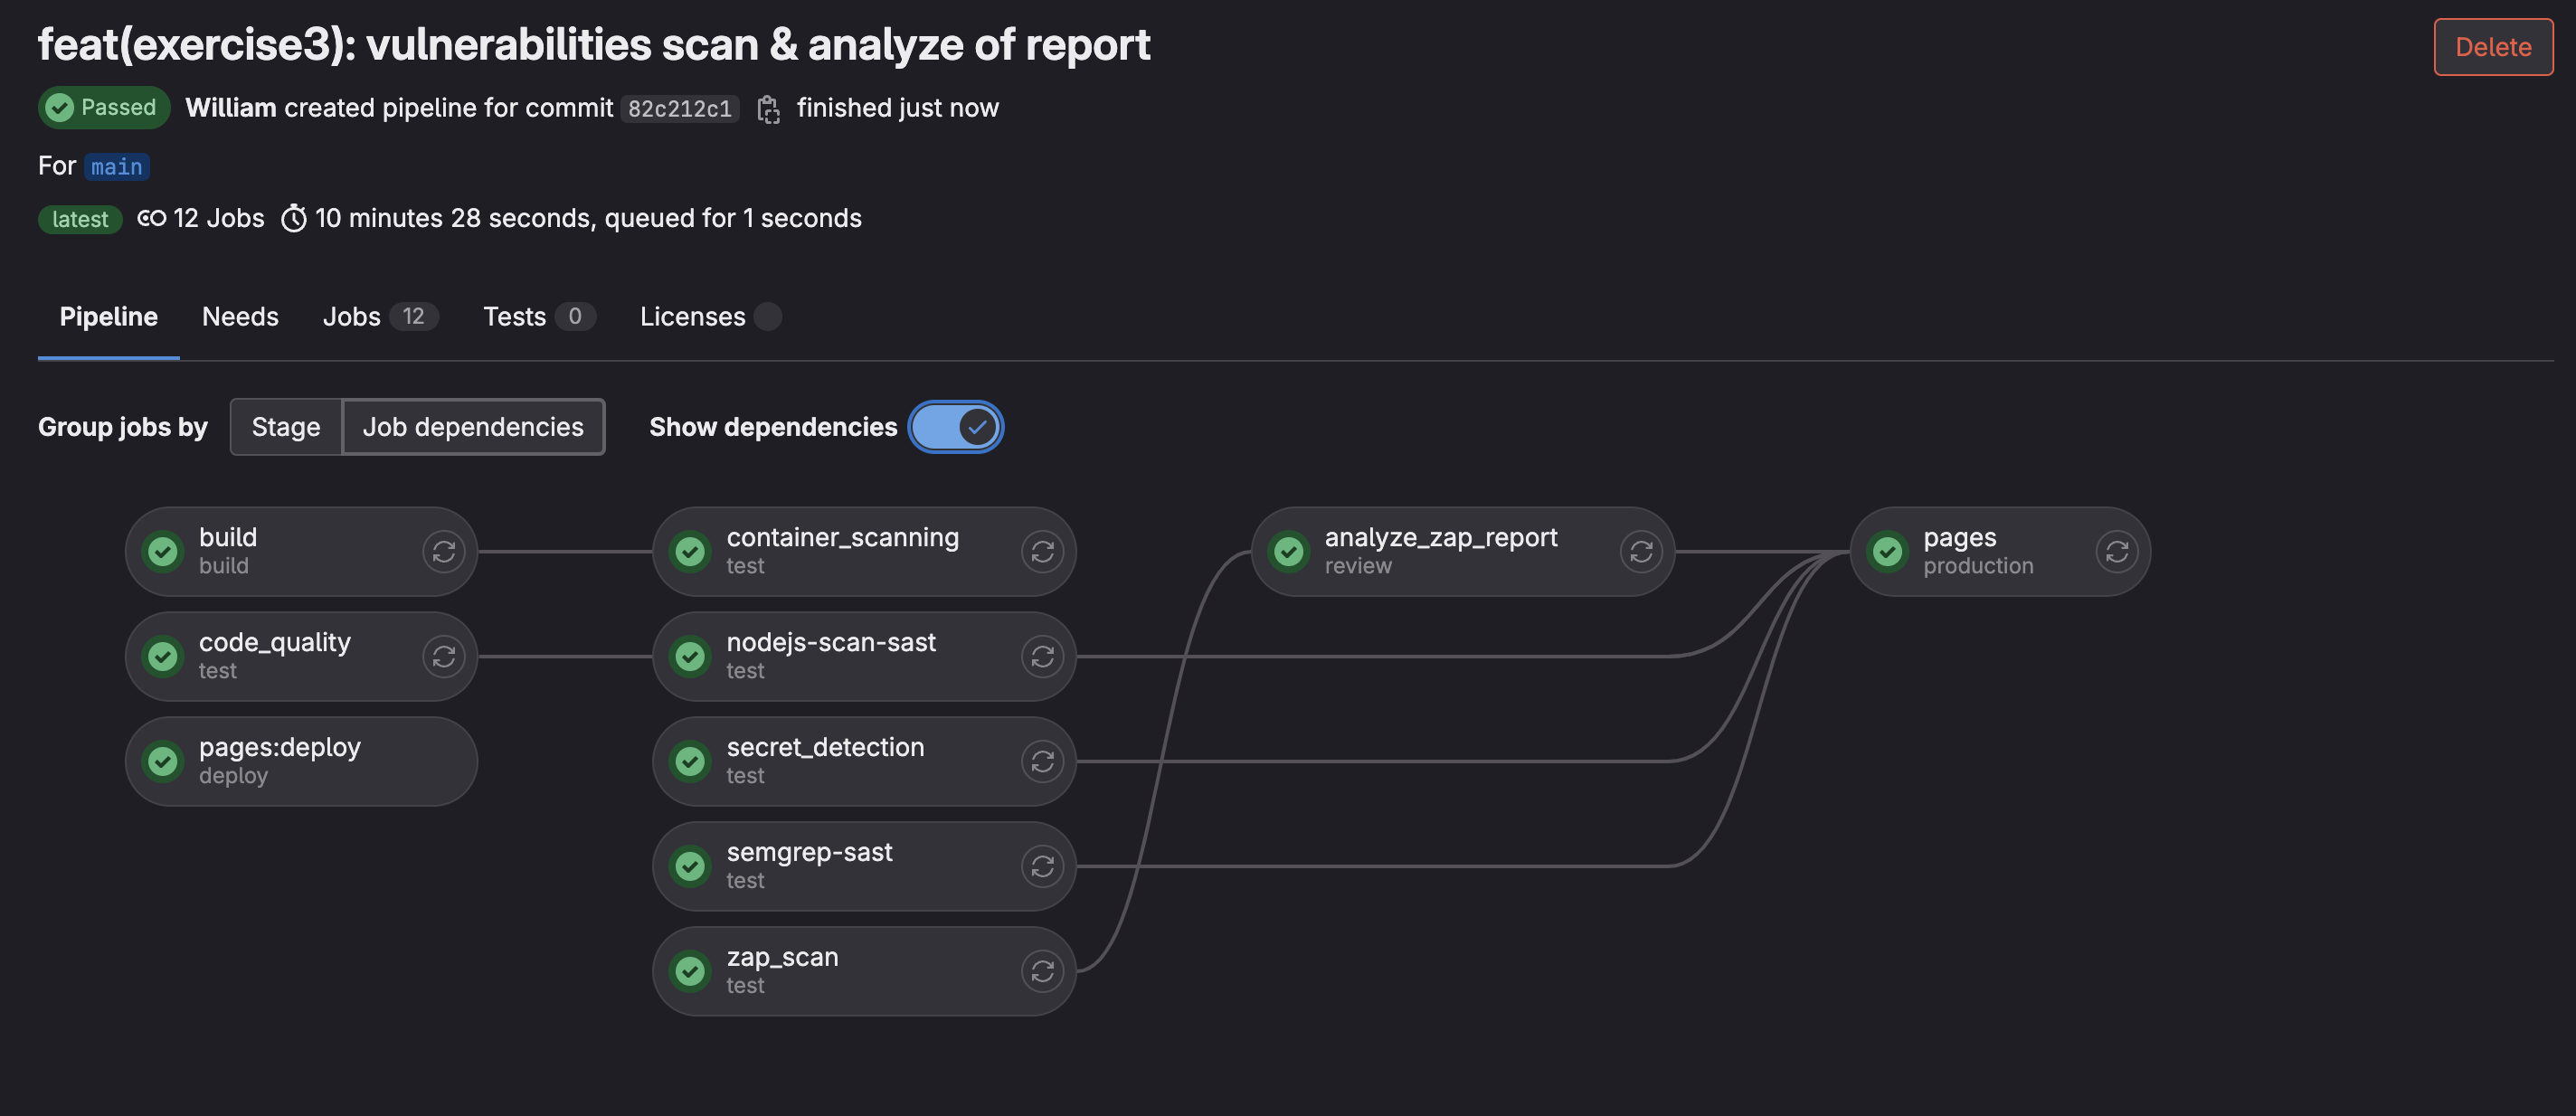Click container_scanning passed status icon
The width and height of the screenshot is (2576, 1116).
[690, 551]
